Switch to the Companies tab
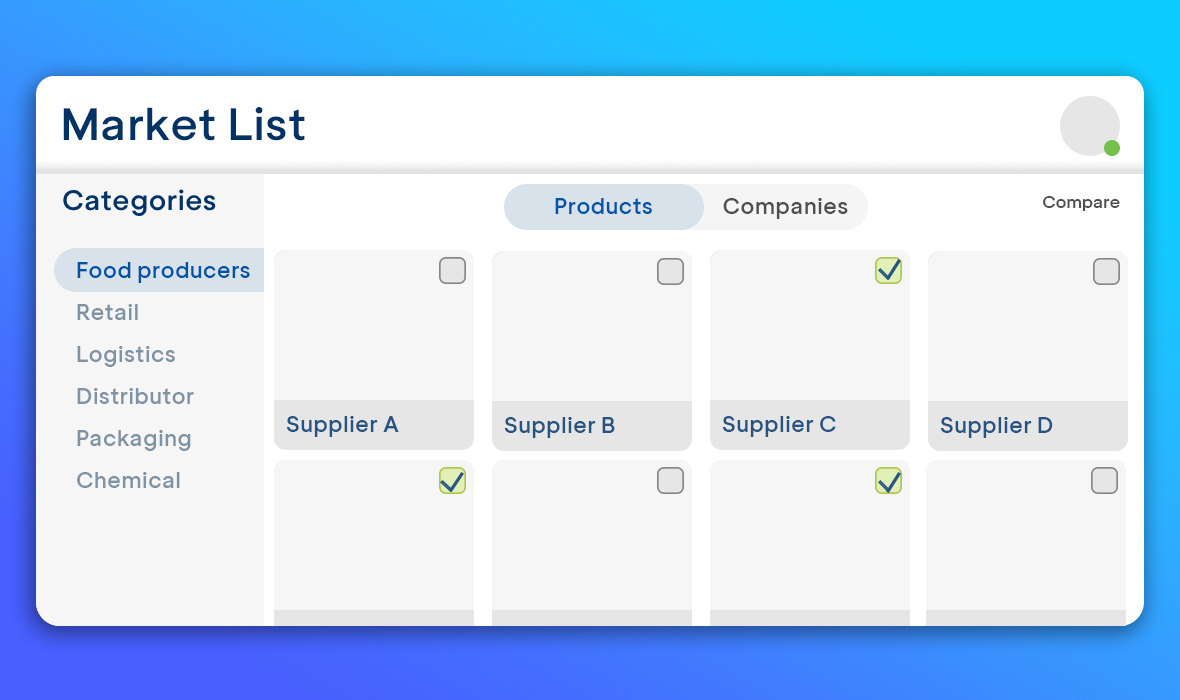This screenshot has height=700, width=1180. (785, 207)
